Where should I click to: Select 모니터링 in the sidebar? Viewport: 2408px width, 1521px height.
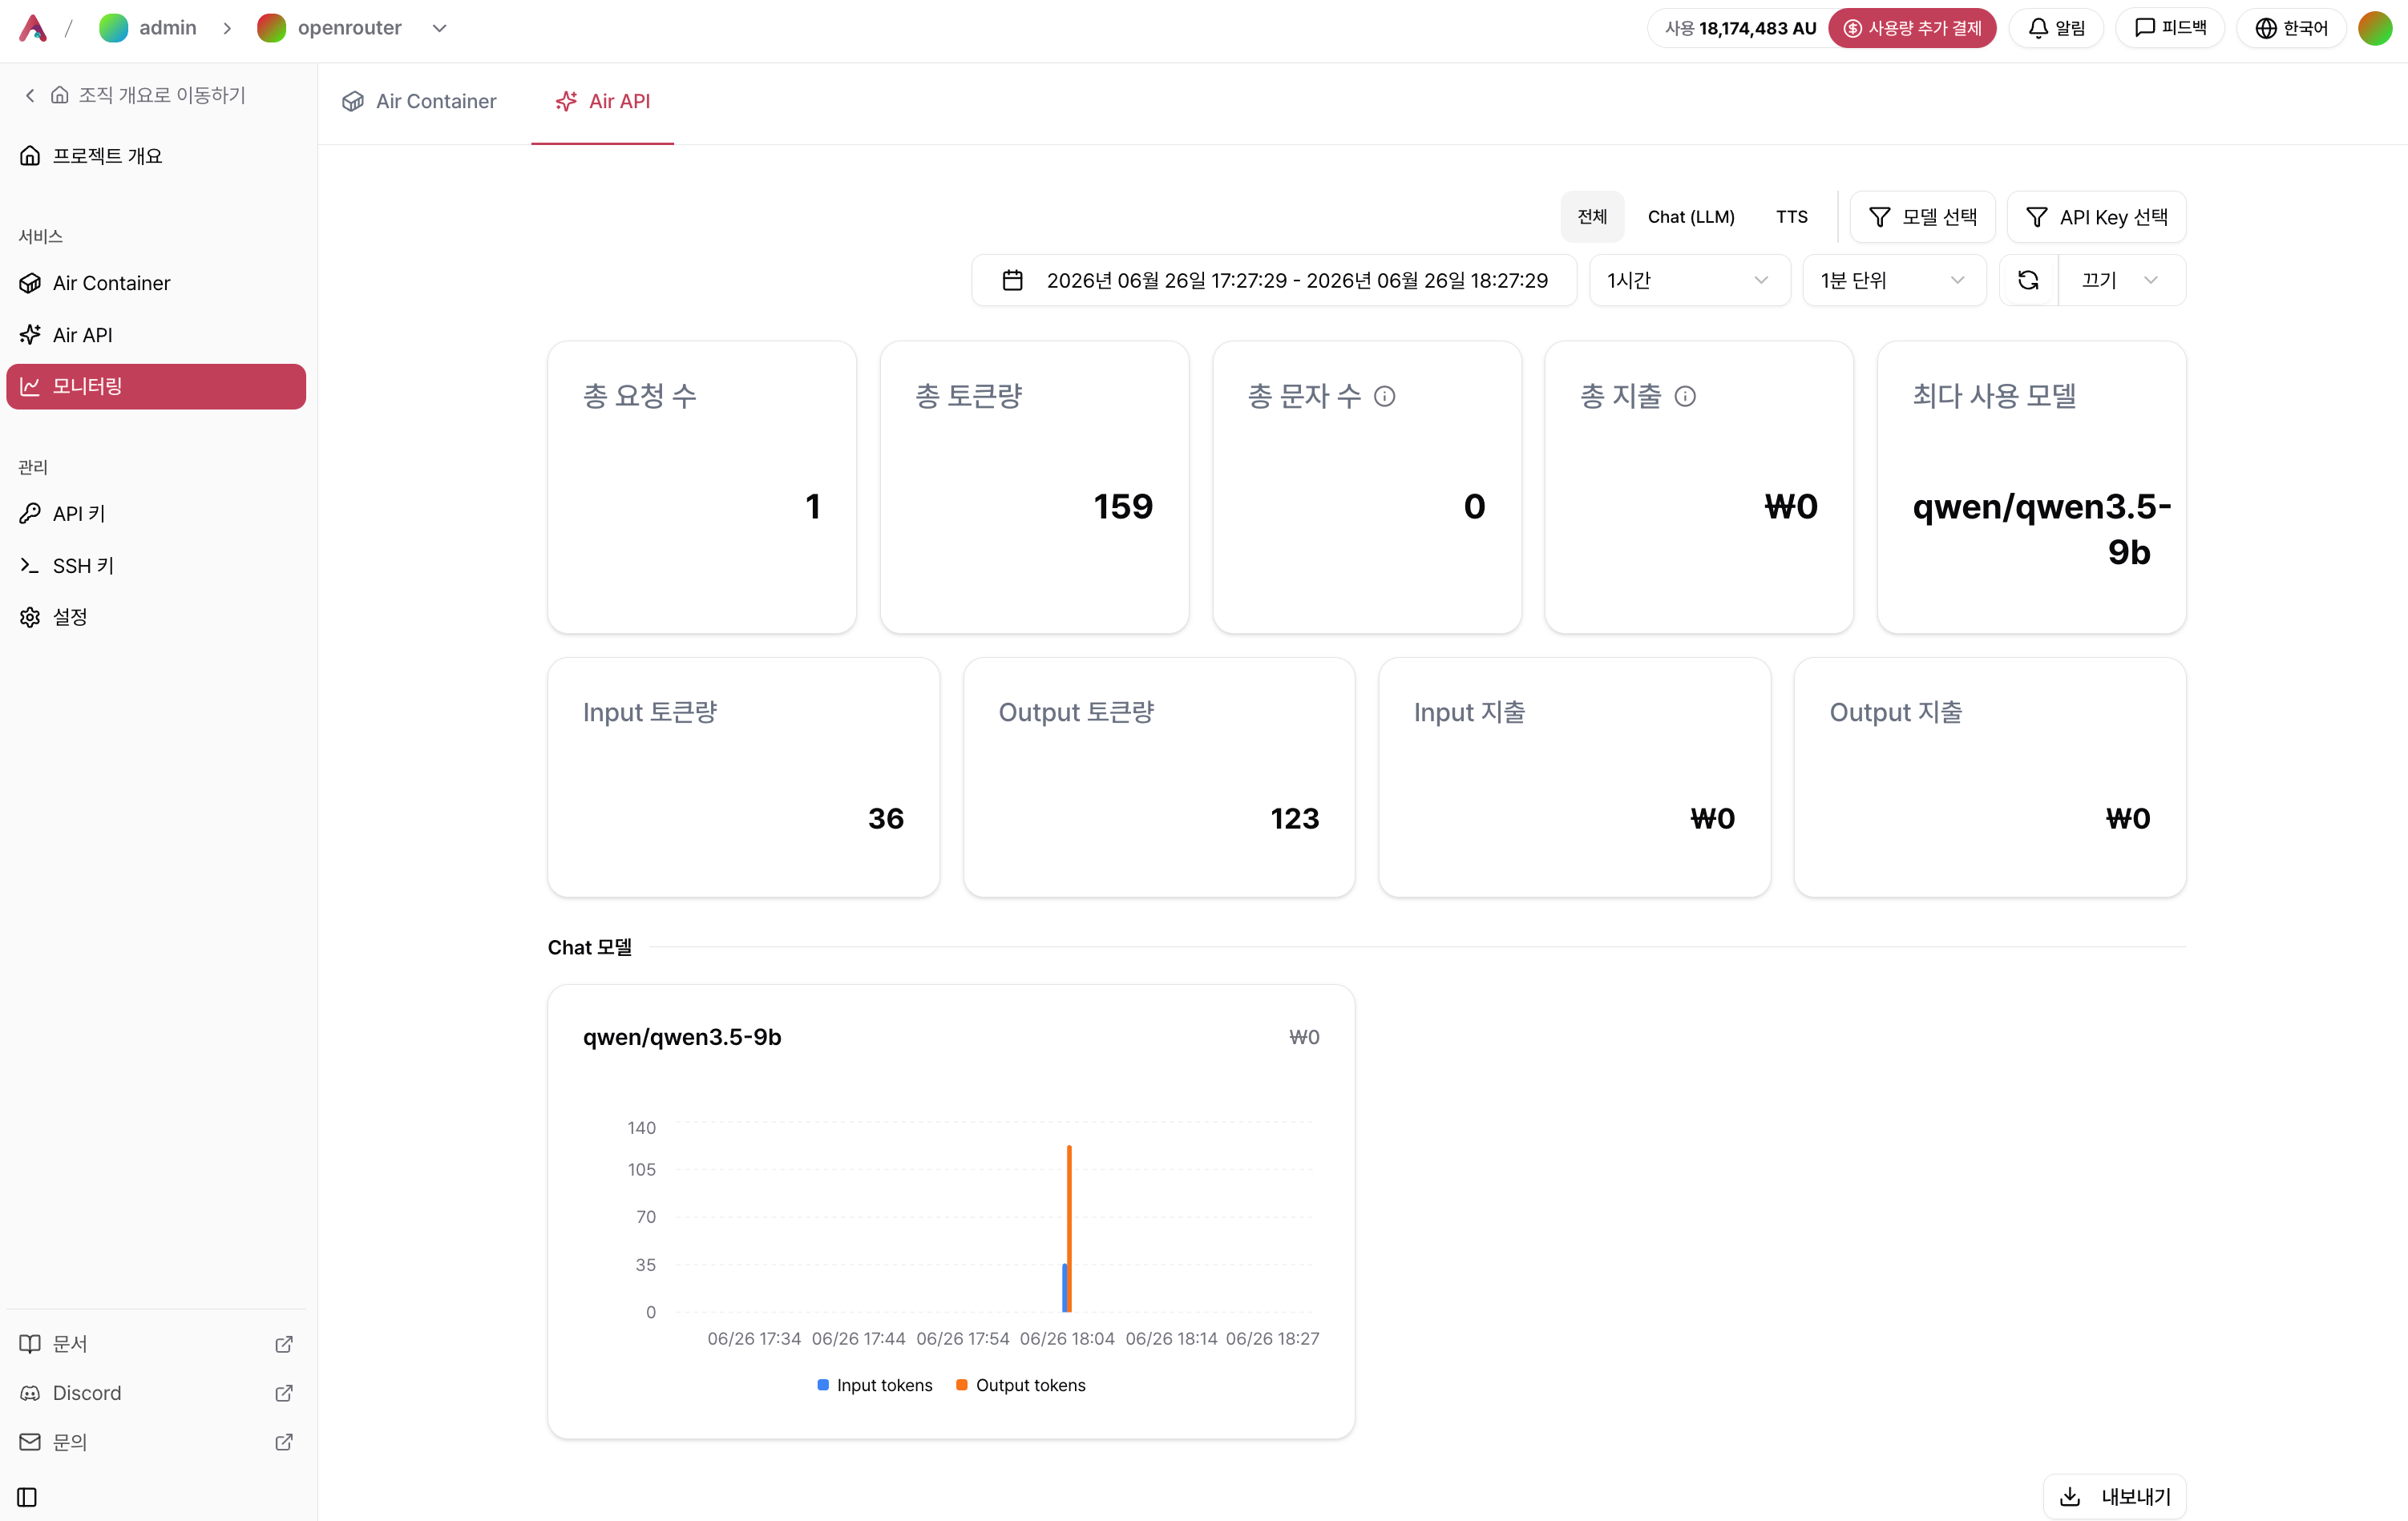[x=156, y=386]
